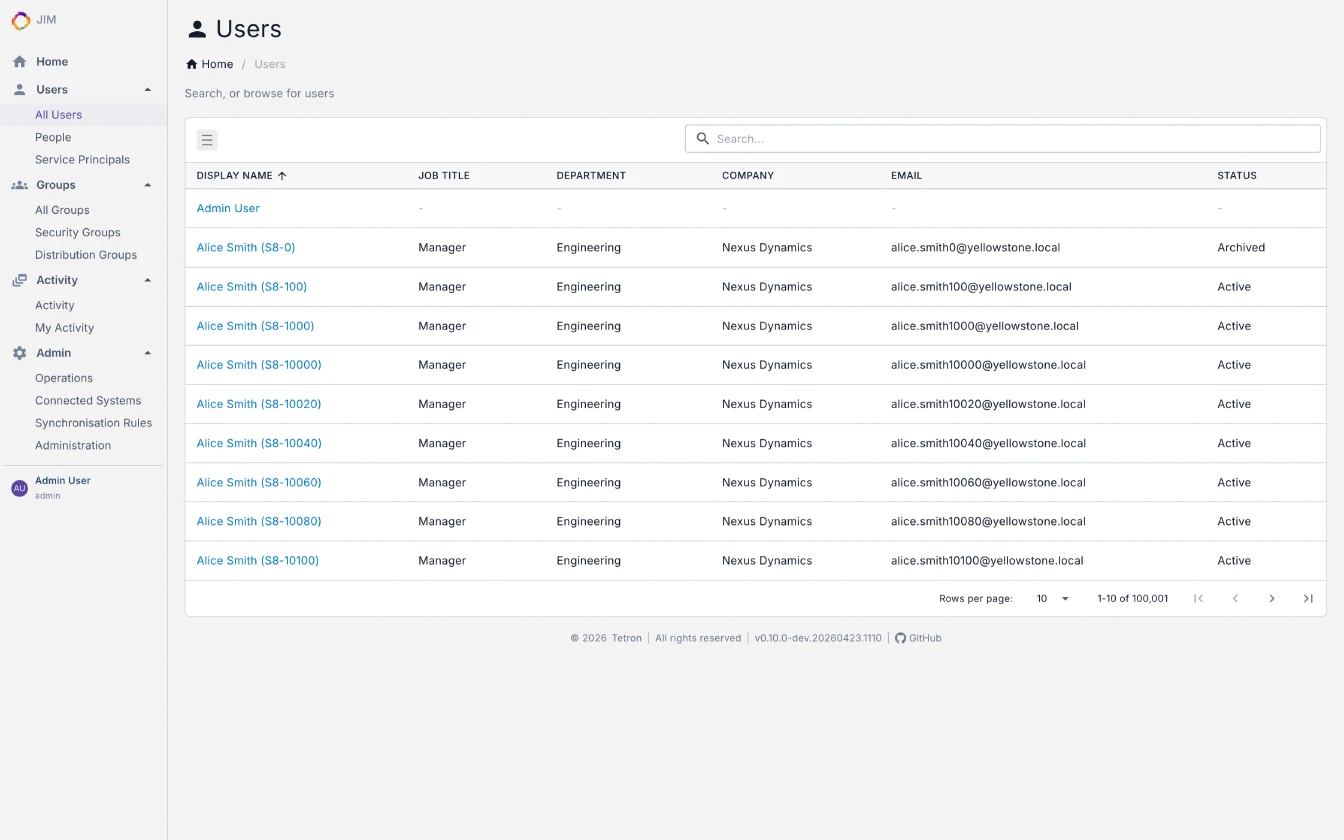The image size is (1344, 840).
Task: Collapse the Groups sidebar section
Action: click(x=148, y=185)
